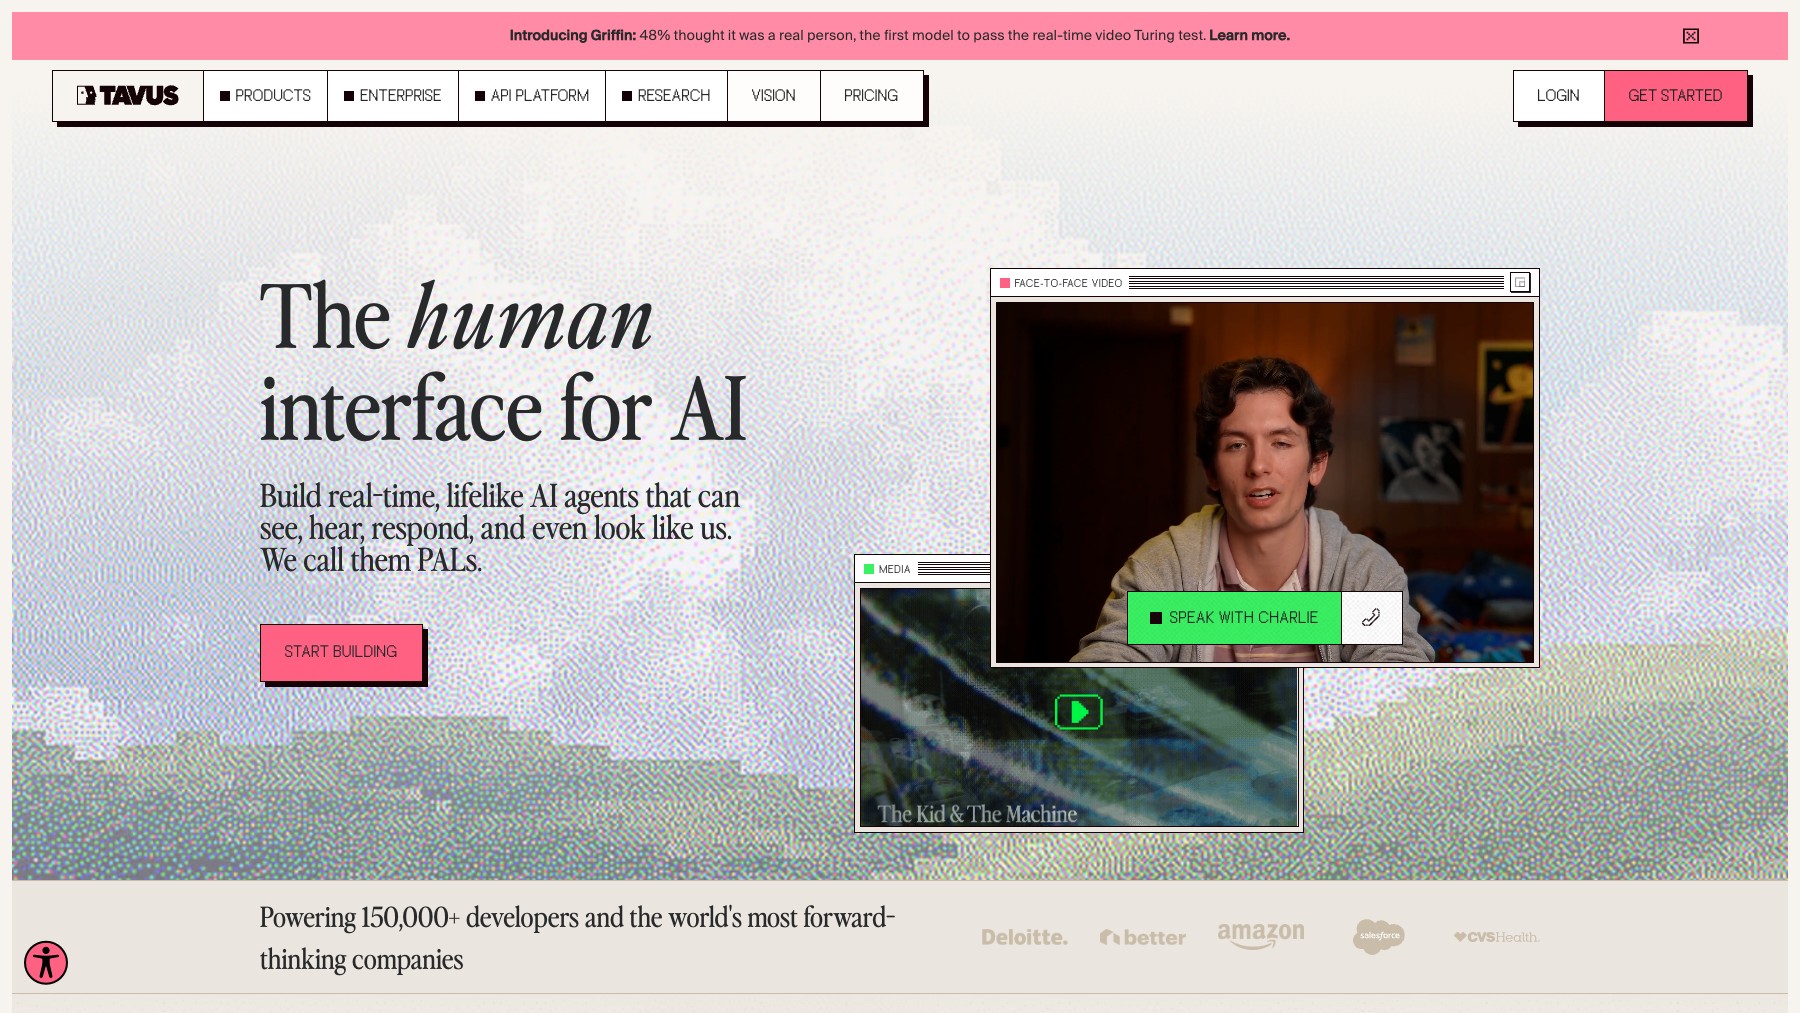Open the Research dropdown

tap(666, 96)
